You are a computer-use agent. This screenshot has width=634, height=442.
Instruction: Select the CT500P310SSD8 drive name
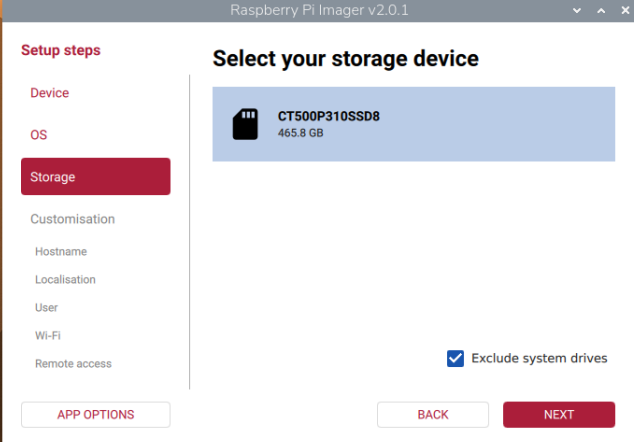[x=328, y=116]
